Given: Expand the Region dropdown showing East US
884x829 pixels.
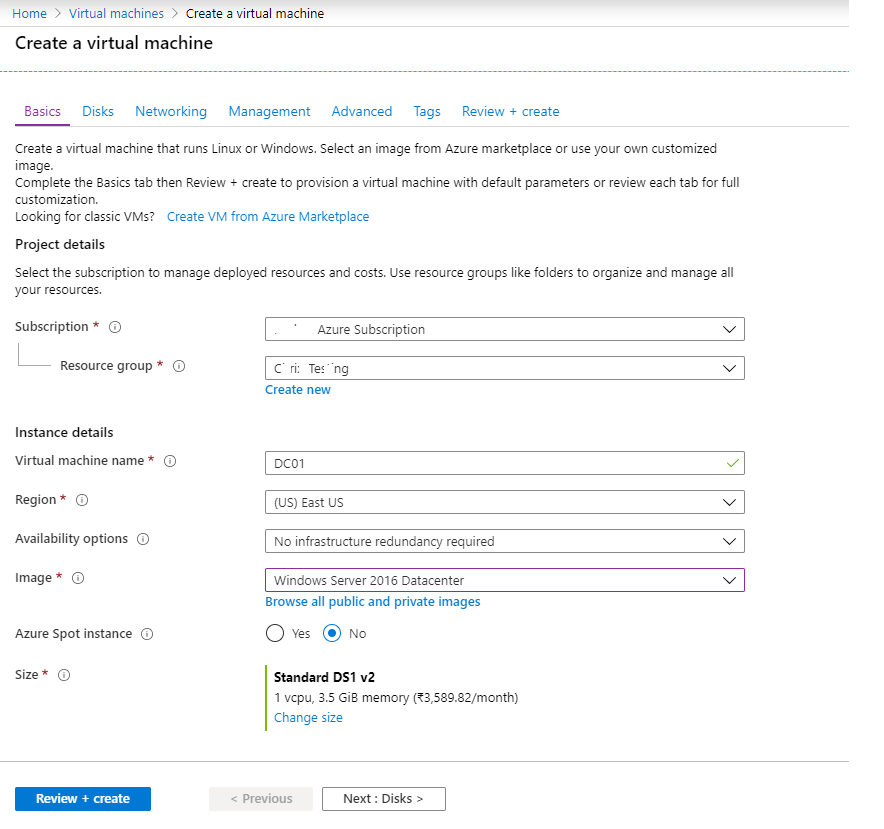Looking at the screenshot, I should pyautogui.click(x=504, y=502).
